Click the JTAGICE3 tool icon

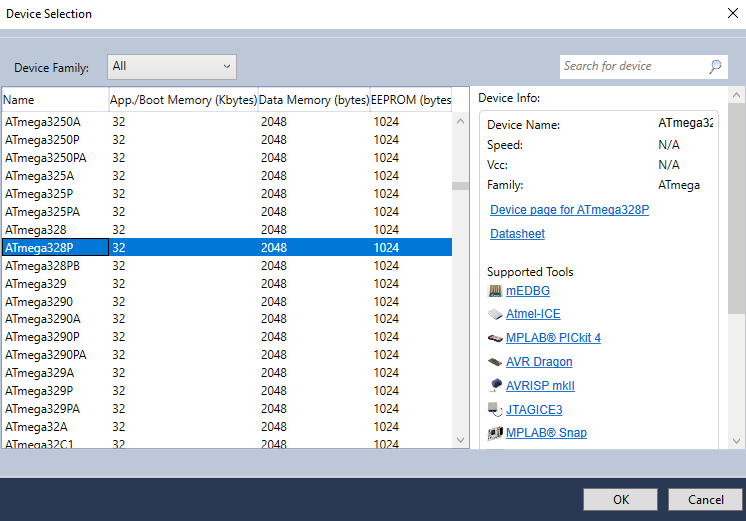pos(495,409)
